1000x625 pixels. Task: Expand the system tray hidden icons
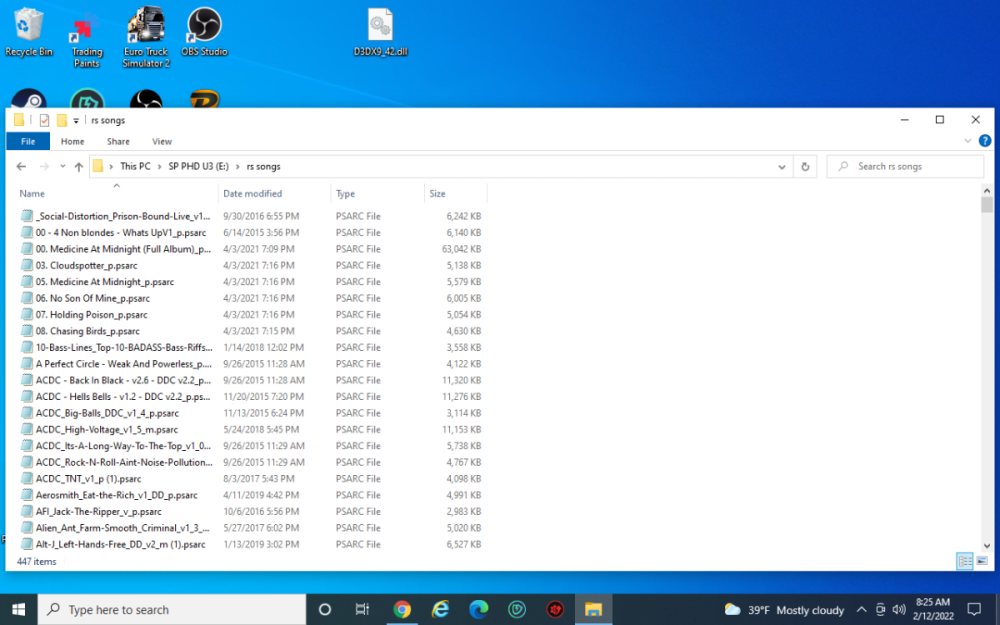[x=861, y=609]
